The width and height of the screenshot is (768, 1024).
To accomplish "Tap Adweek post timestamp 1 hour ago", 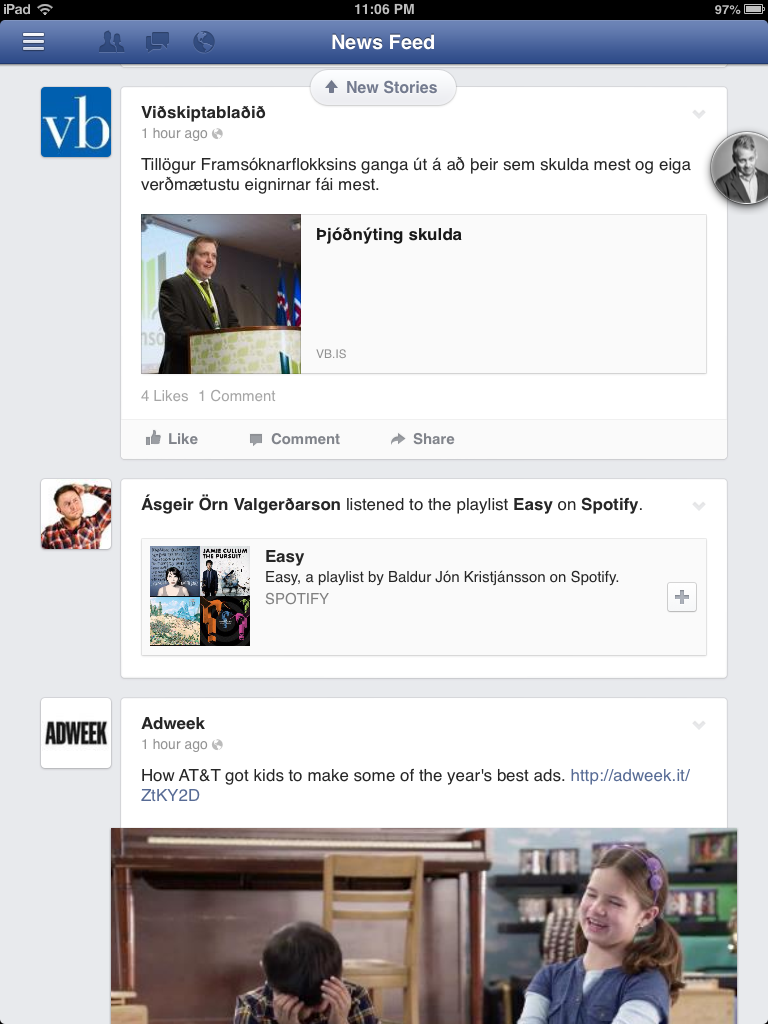I will tap(174, 744).
